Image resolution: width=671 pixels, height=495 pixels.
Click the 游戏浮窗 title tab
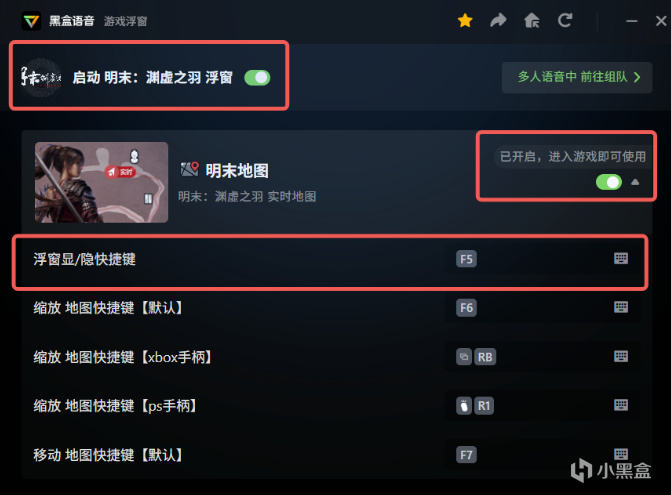tap(125, 21)
